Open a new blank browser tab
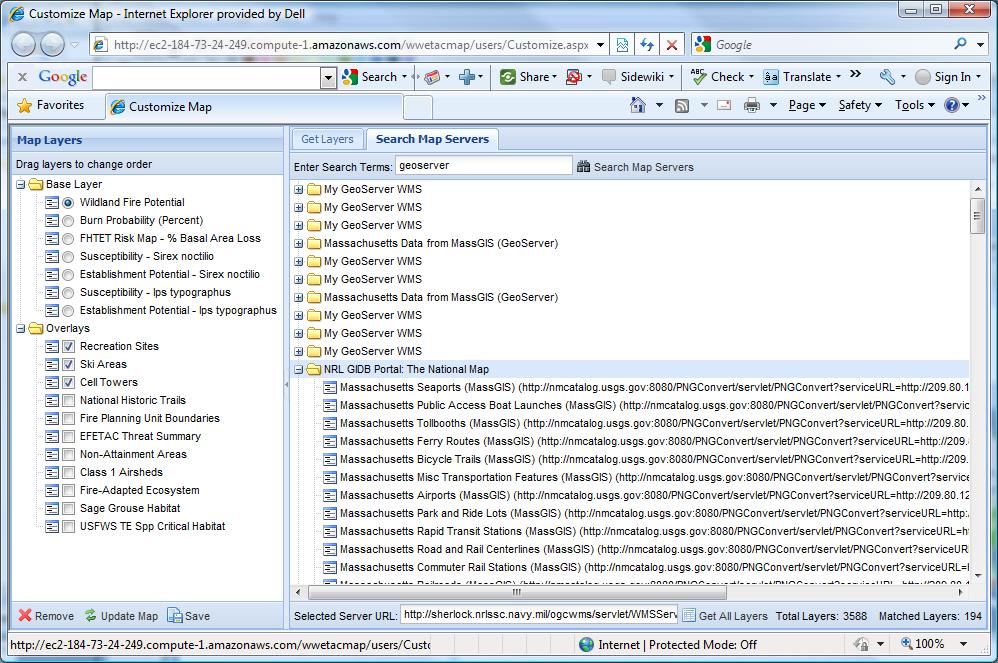This screenshot has width=998, height=663. [418, 107]
